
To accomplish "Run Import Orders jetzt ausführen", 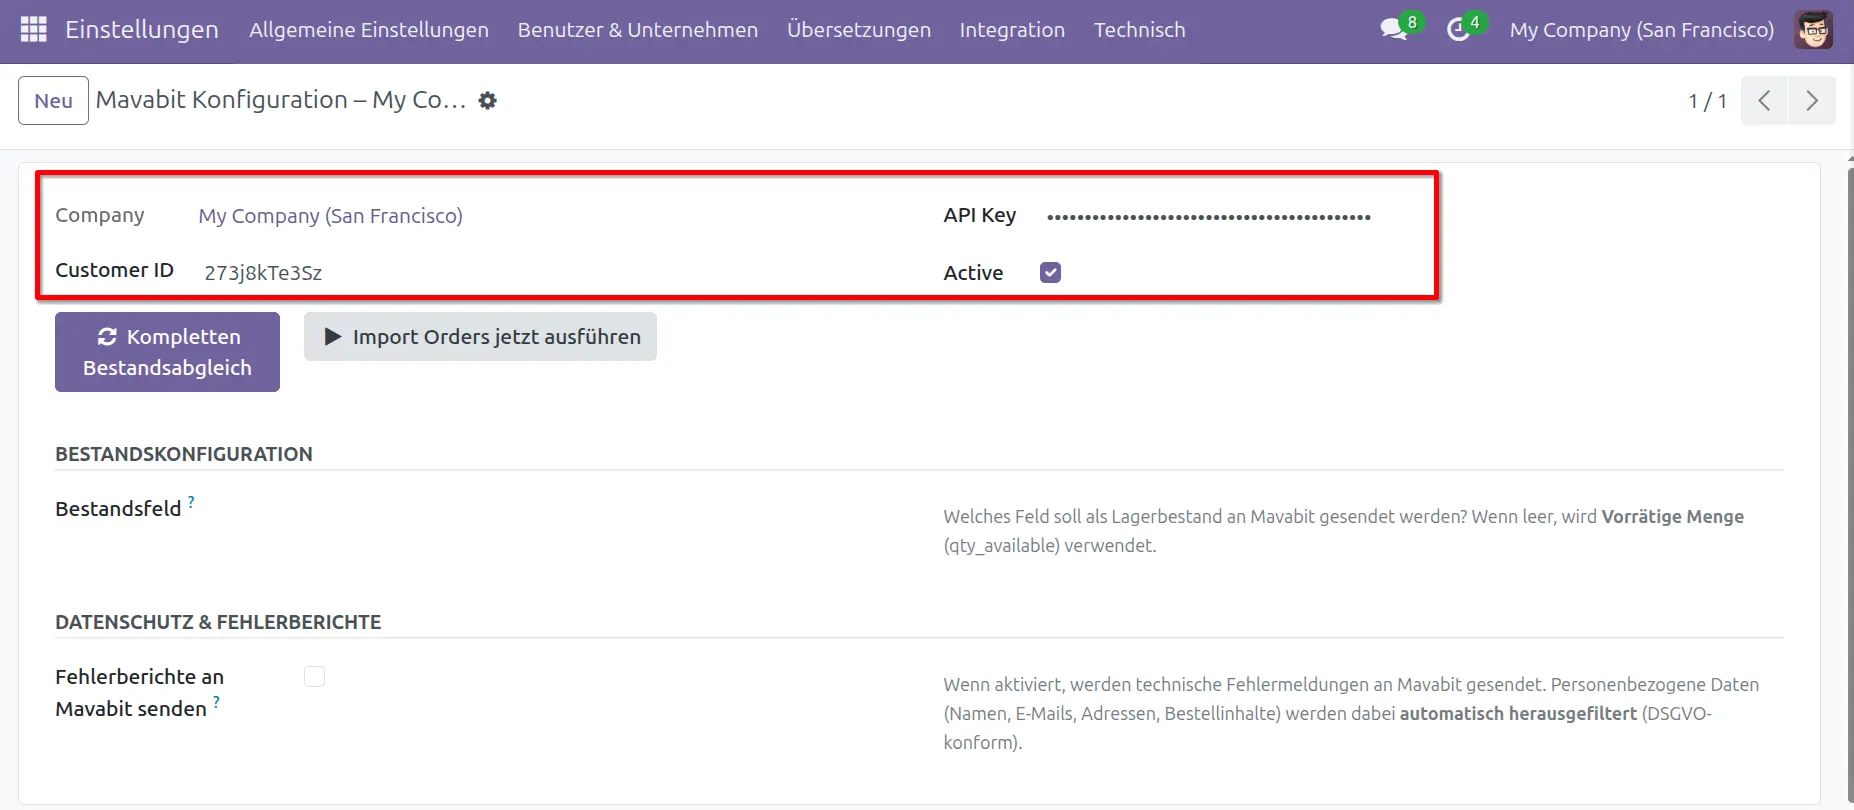I will 480,337.
